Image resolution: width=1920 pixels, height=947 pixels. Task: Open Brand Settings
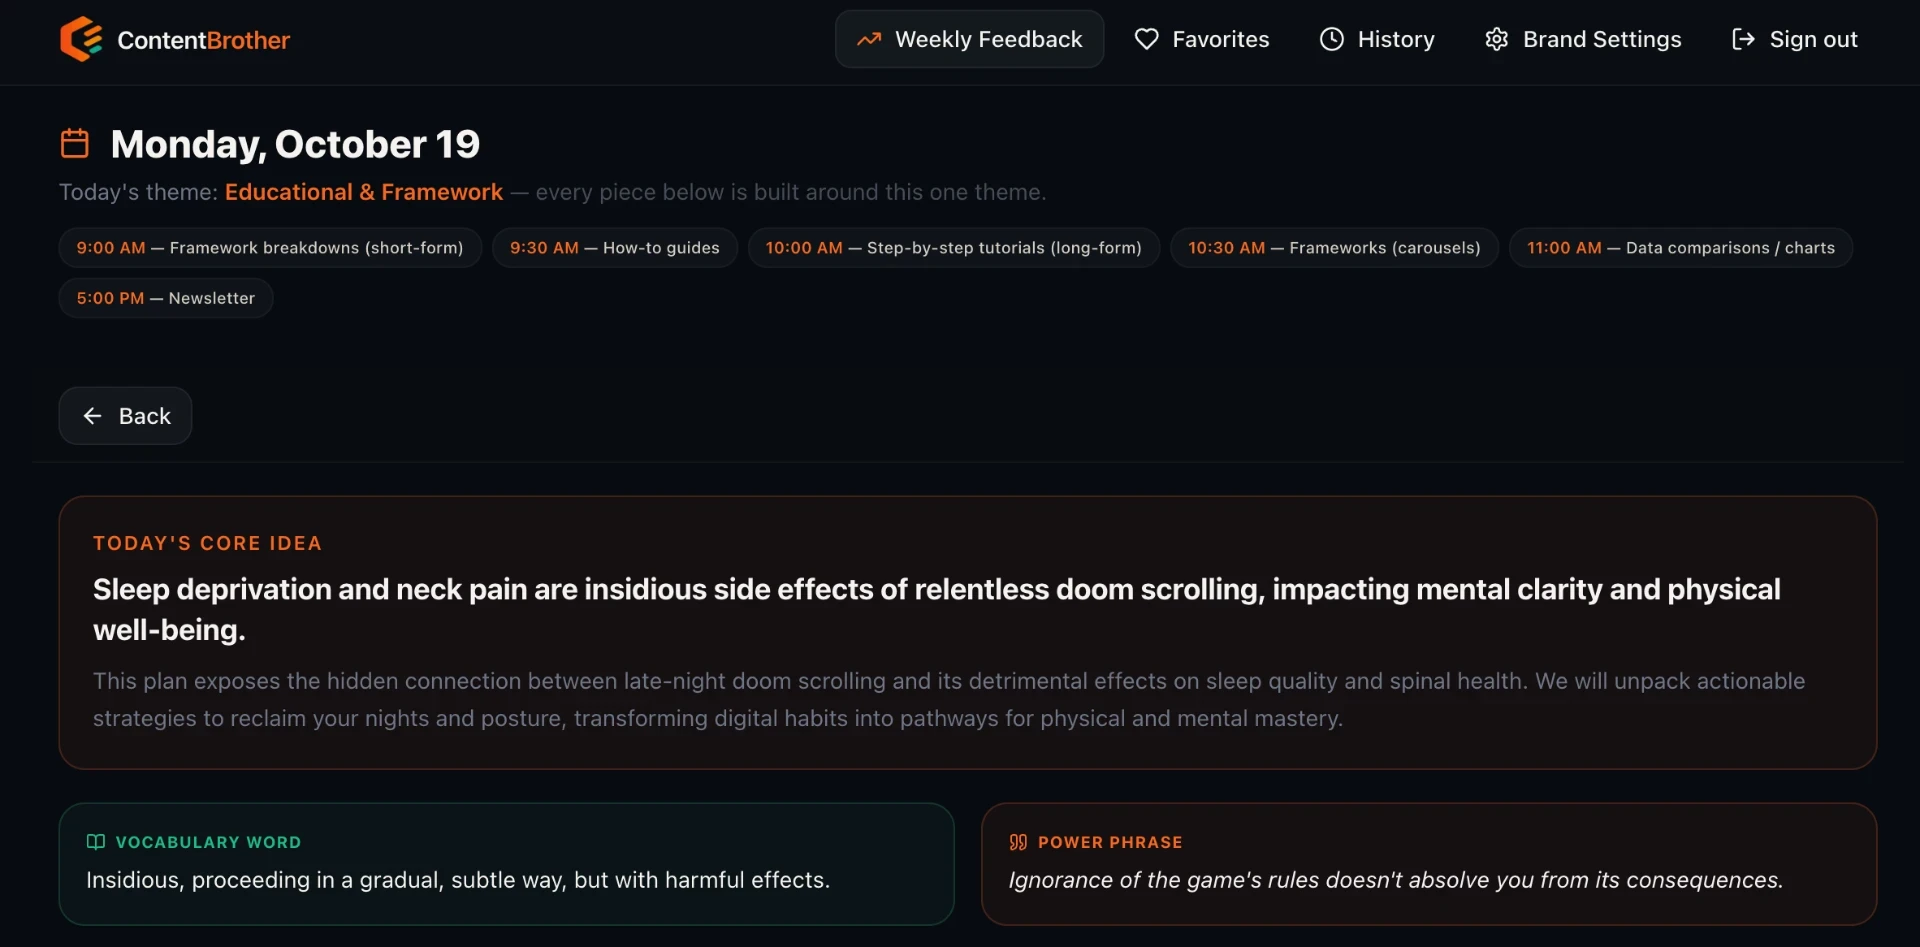(x=1583, y=39)
